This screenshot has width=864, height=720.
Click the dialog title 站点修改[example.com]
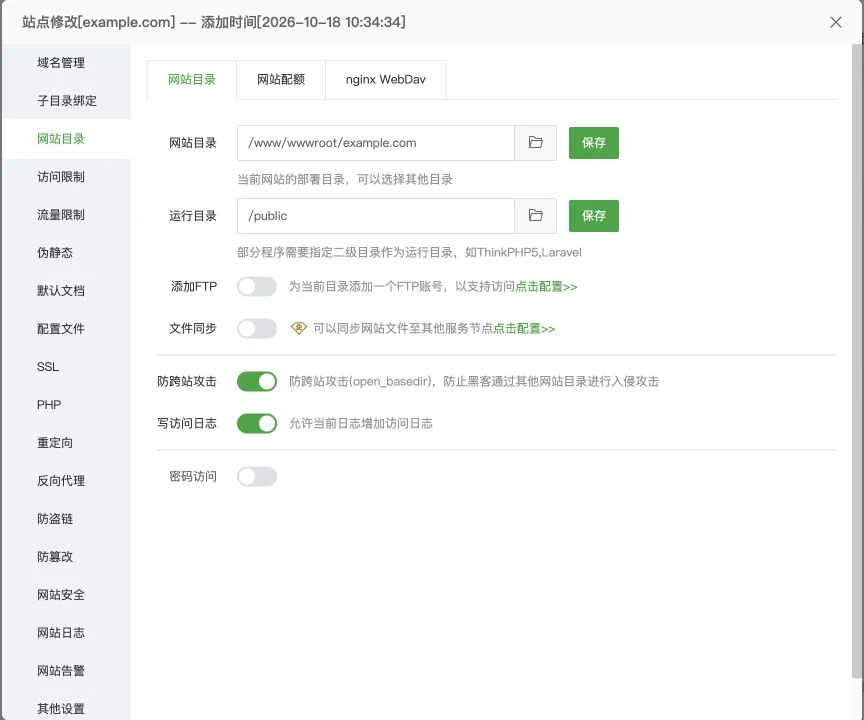click(99, 22)
